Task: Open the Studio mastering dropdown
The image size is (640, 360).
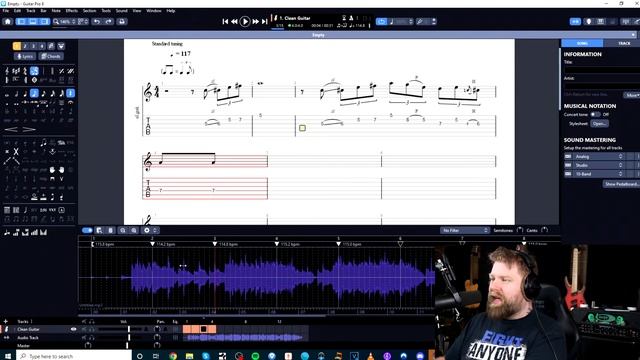Action: 599,165
